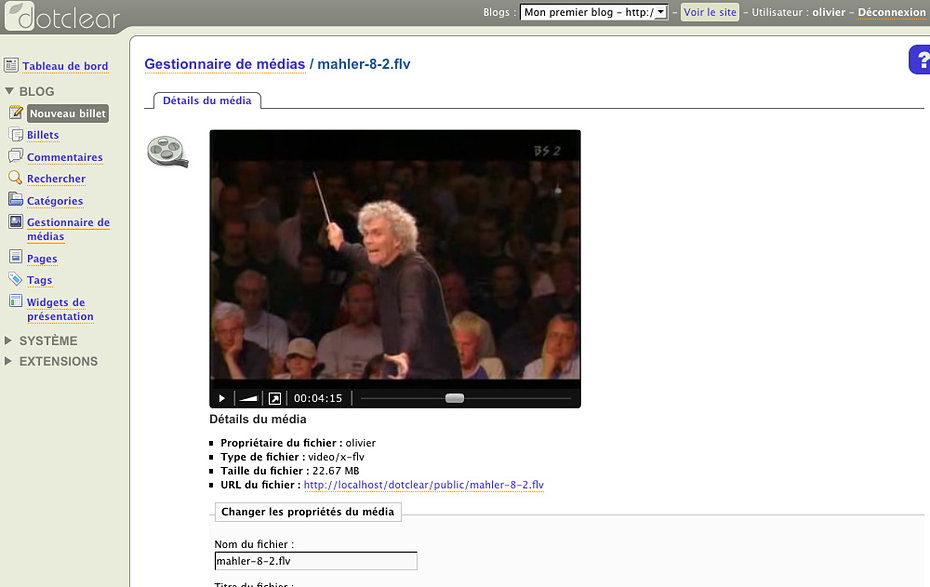
Task: Select the Détails du média tab
Action: click(207, 101)
